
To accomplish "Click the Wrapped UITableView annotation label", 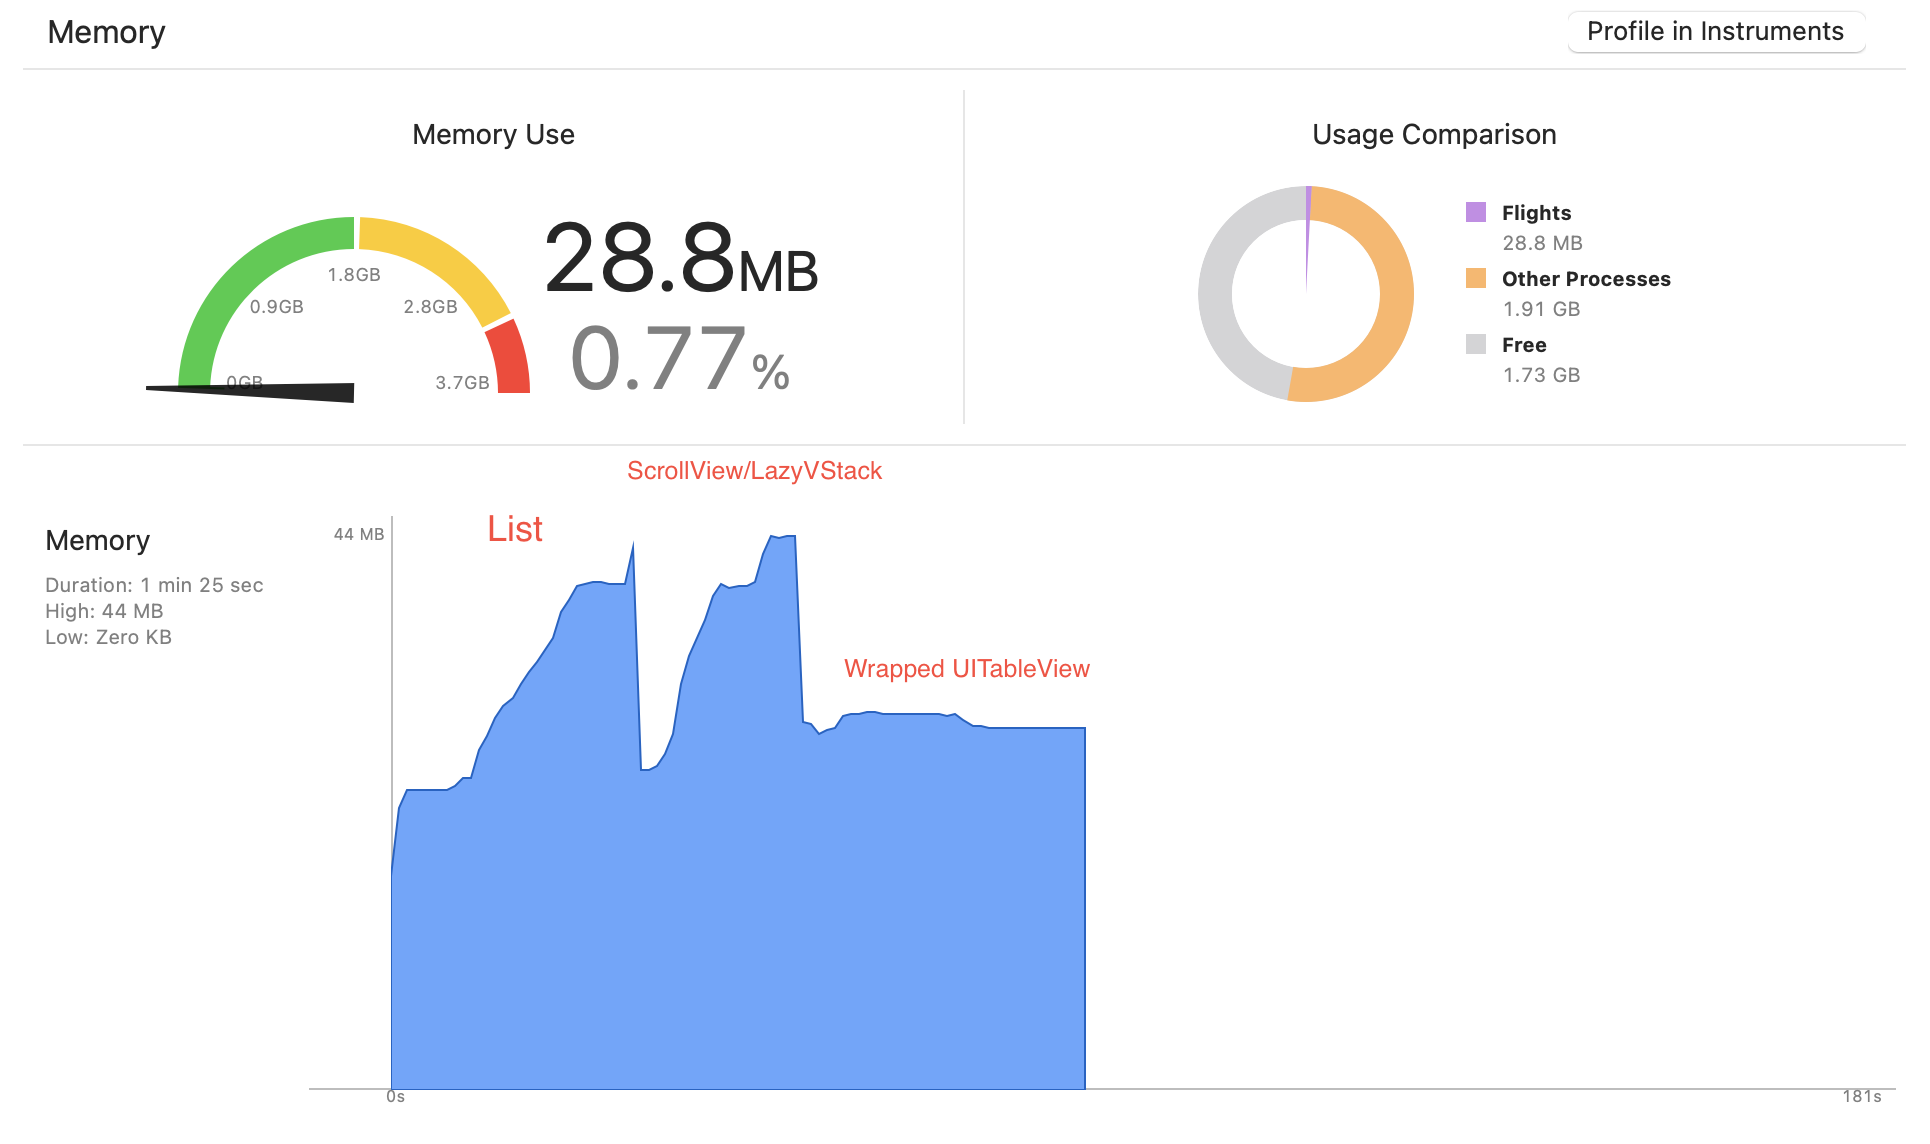I will point(966,669).
